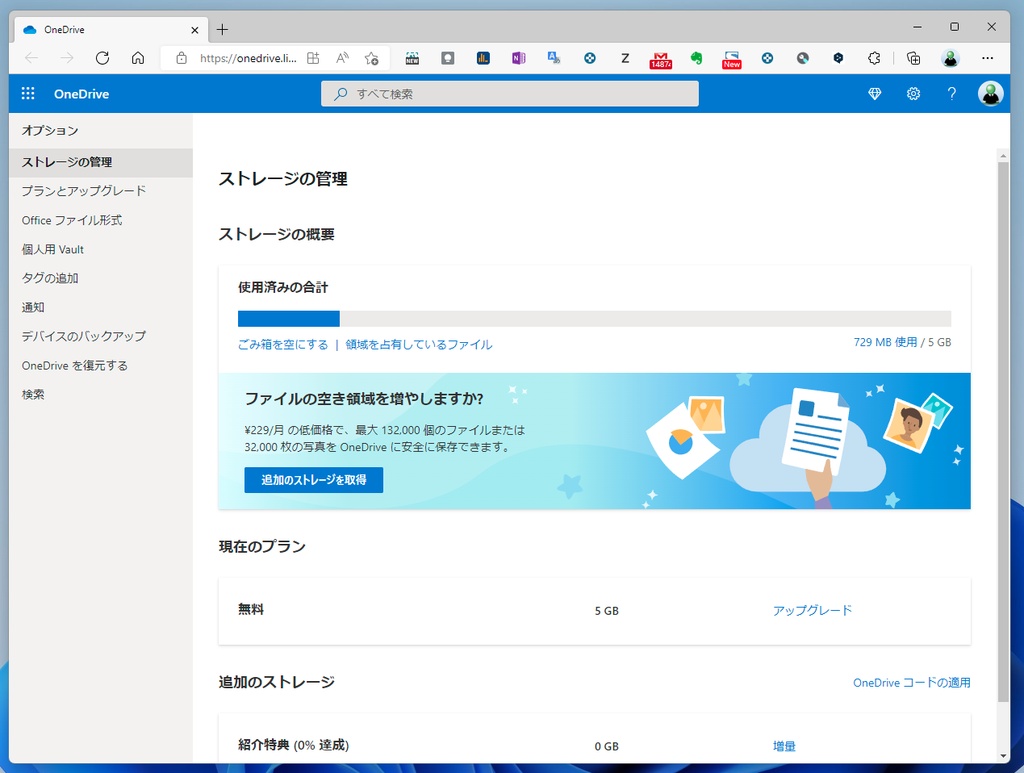Click アップグレード link for the free plan
The height and width of the screenshot is (773, 1024).
click(812, 610)
